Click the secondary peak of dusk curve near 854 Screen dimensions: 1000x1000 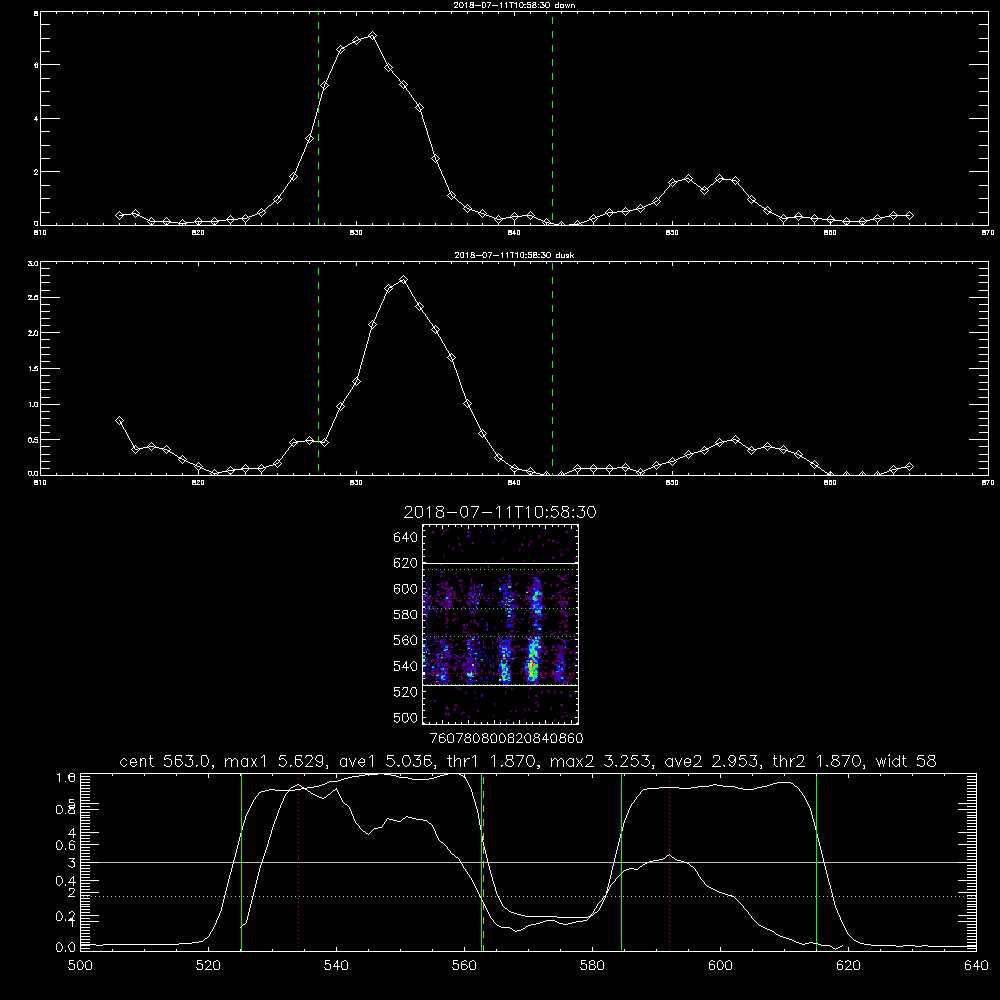tap(735, 439)
